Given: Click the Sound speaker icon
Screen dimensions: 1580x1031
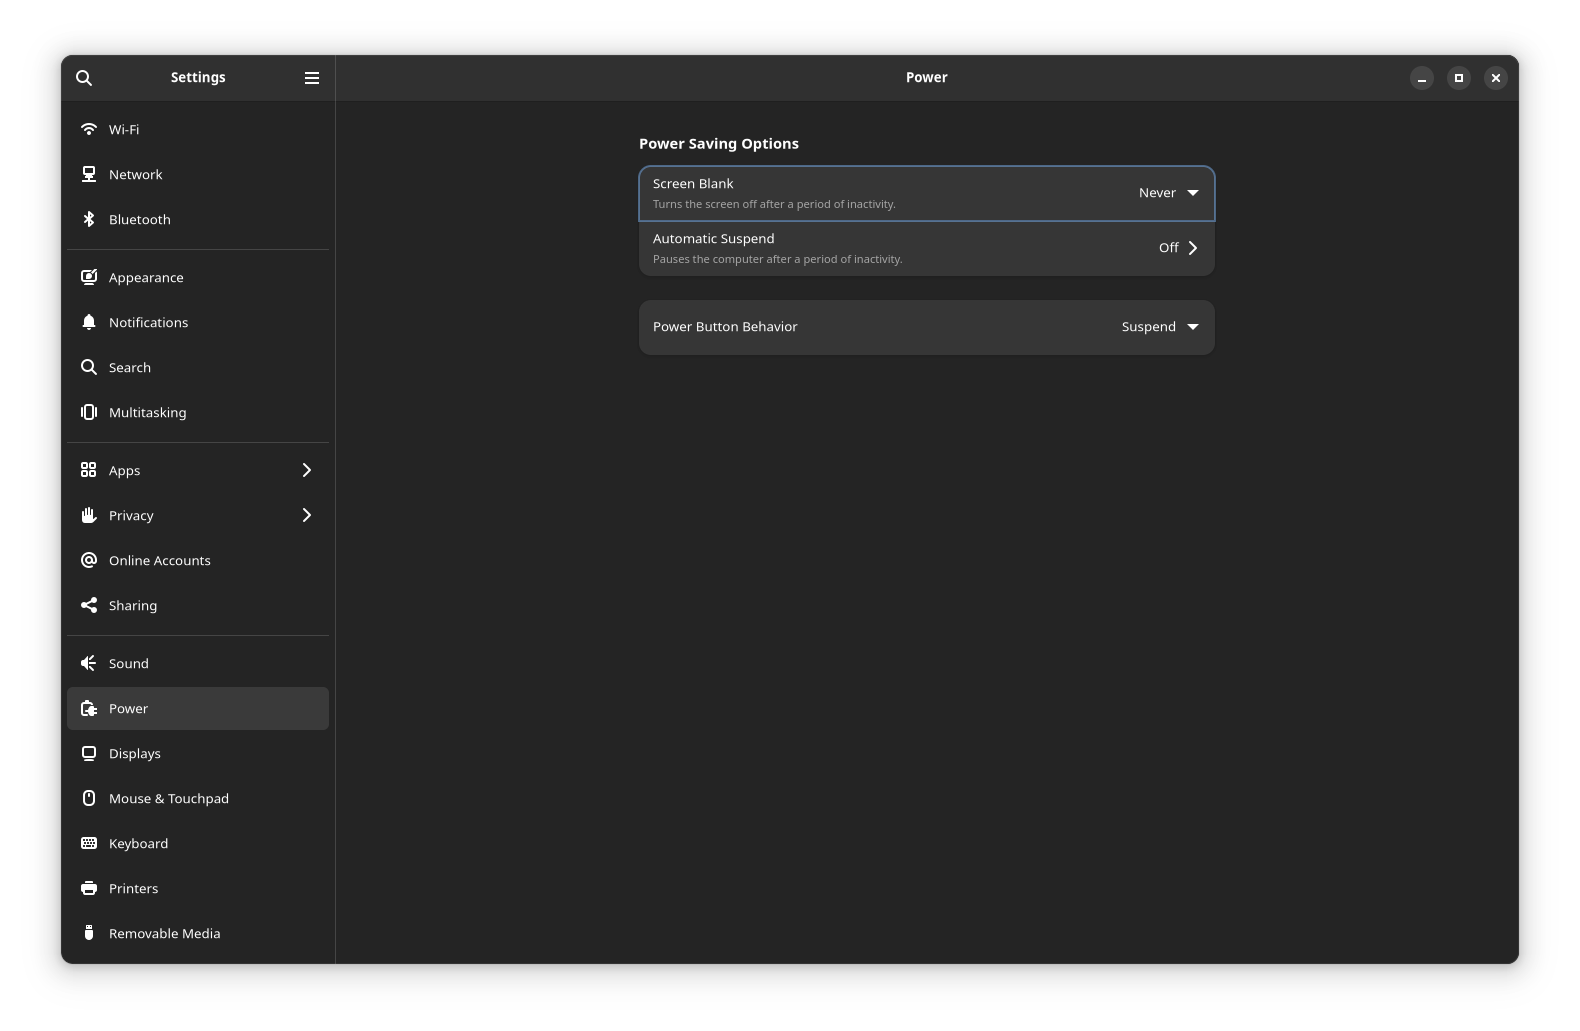Looking at the screenshot, I should coord(89,663).
